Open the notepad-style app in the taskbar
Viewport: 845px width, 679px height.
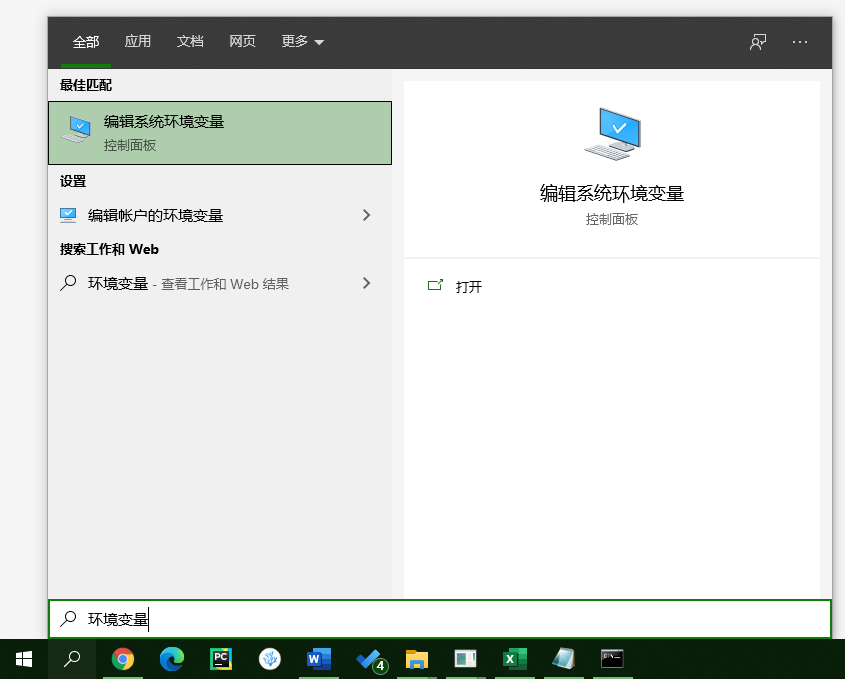tap(564, 659)
